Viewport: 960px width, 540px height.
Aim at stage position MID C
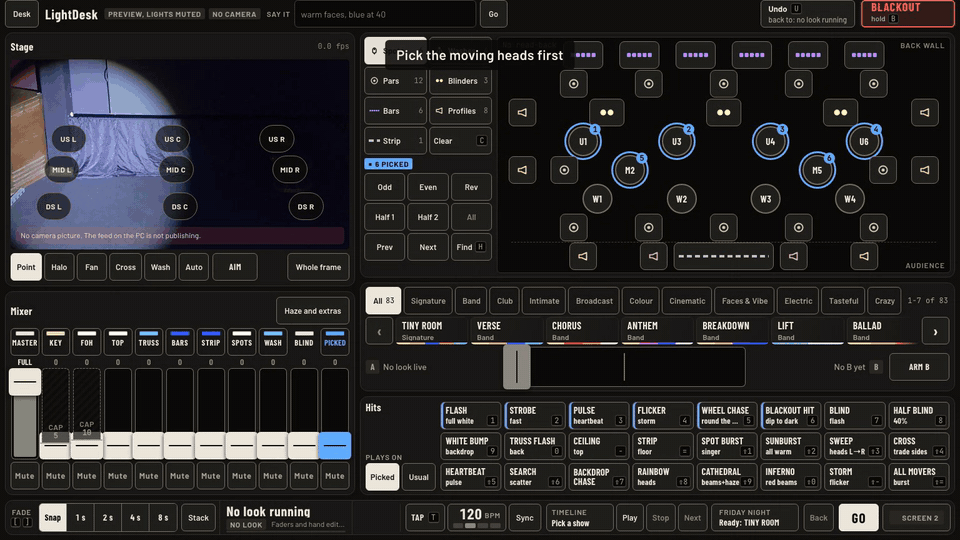176,170
